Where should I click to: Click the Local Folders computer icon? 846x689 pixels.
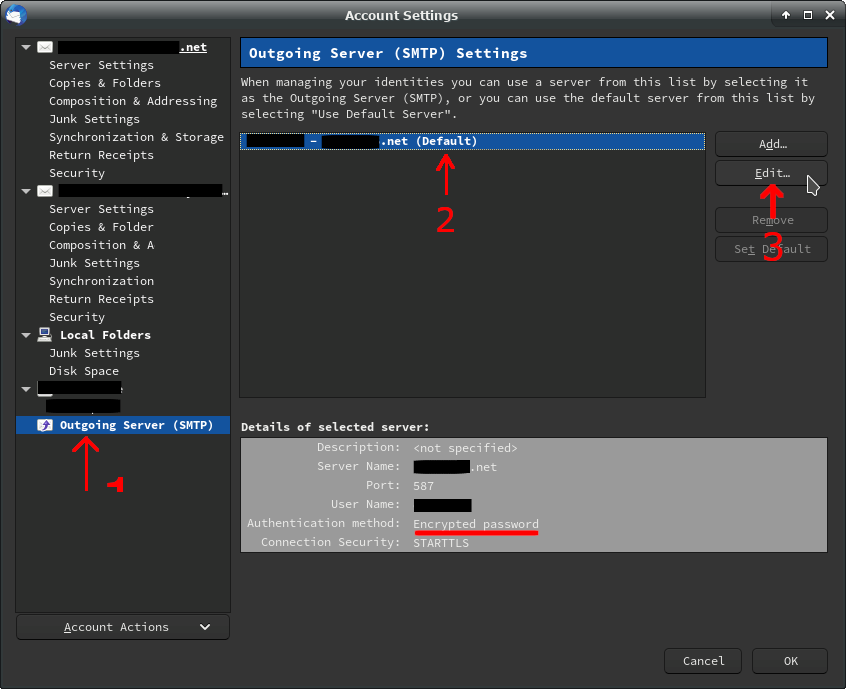tap(45, 335)
